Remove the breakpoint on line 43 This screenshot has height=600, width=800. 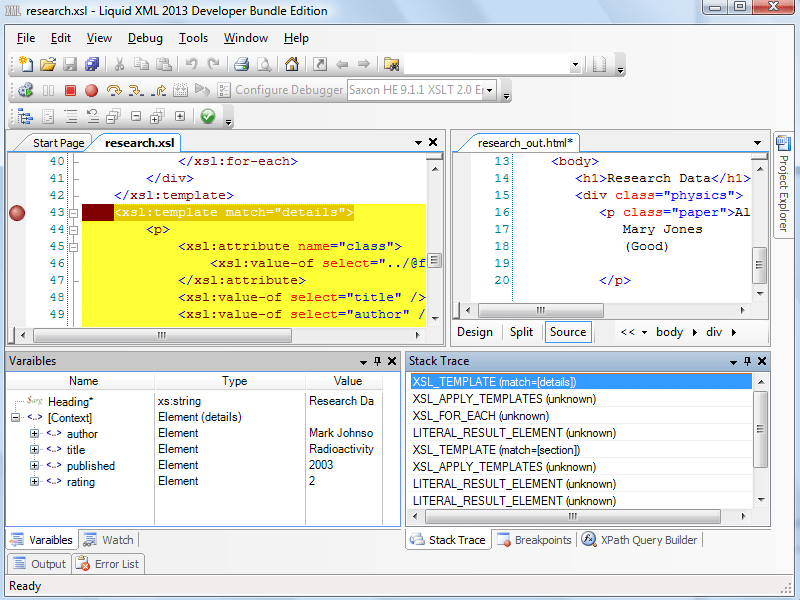[17, 213]
